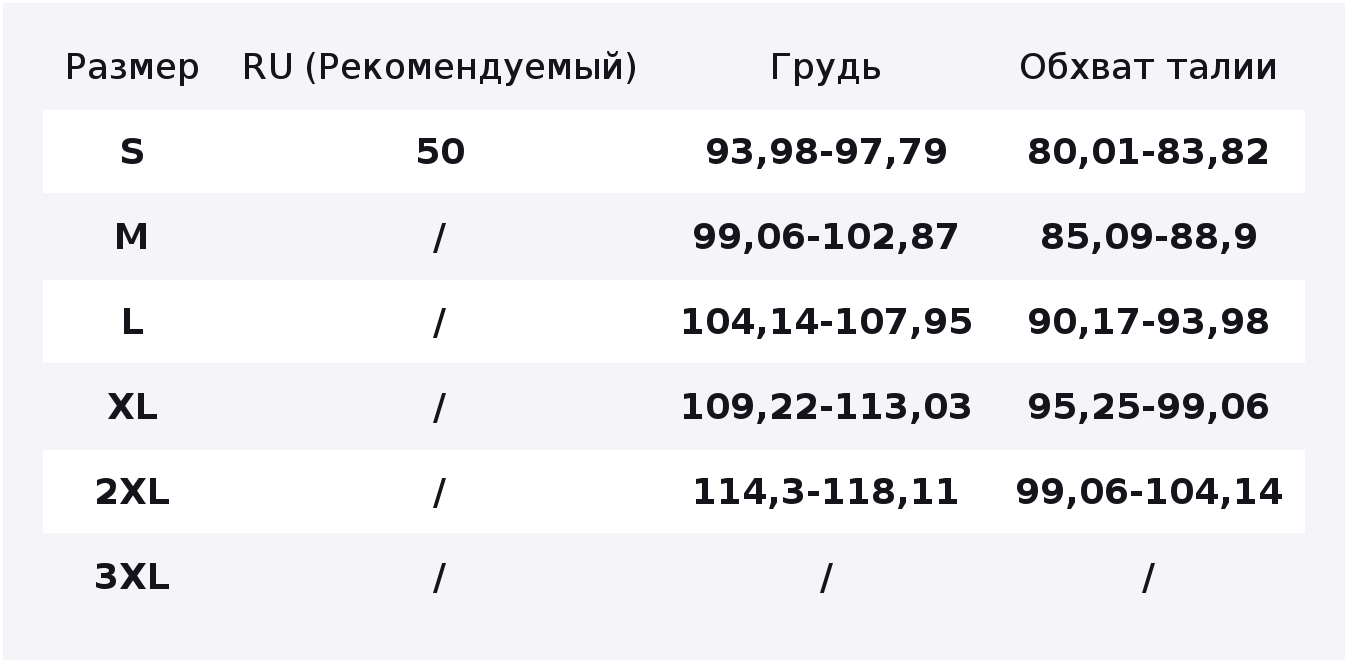The height and width of the screenshot is (663, 1348).
Task: Click chest value 93,98-97,79
Action: pos(826,152)
